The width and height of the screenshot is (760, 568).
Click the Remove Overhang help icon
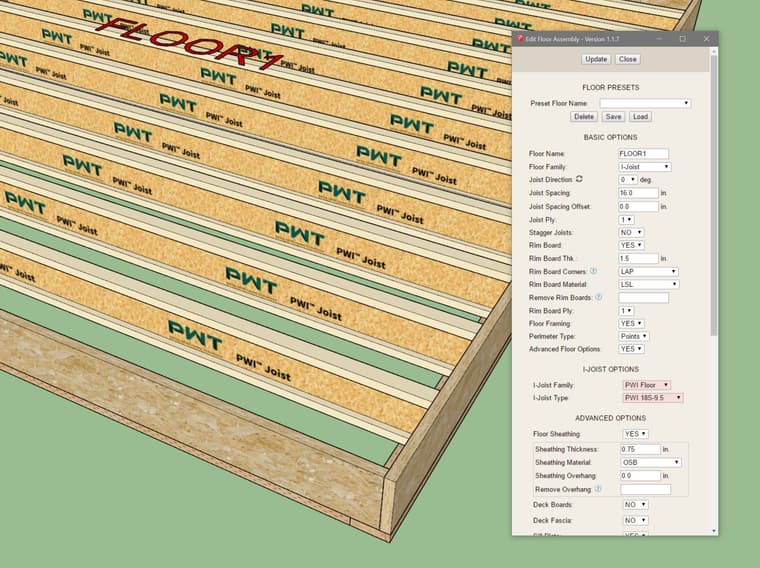coord(598,488)
